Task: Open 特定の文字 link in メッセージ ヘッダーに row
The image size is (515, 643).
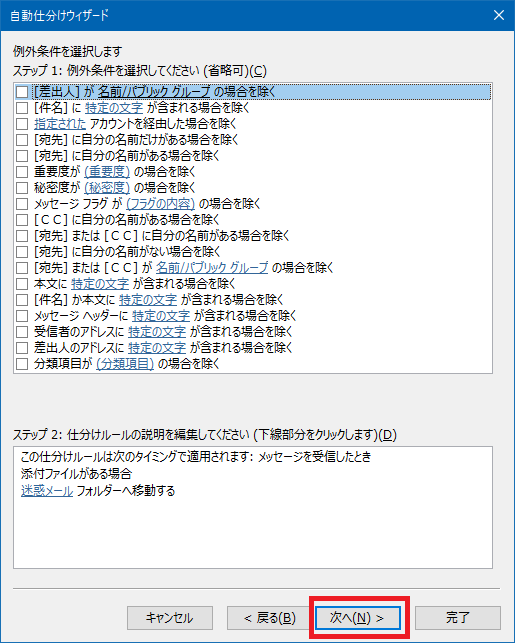Action: 161,316
